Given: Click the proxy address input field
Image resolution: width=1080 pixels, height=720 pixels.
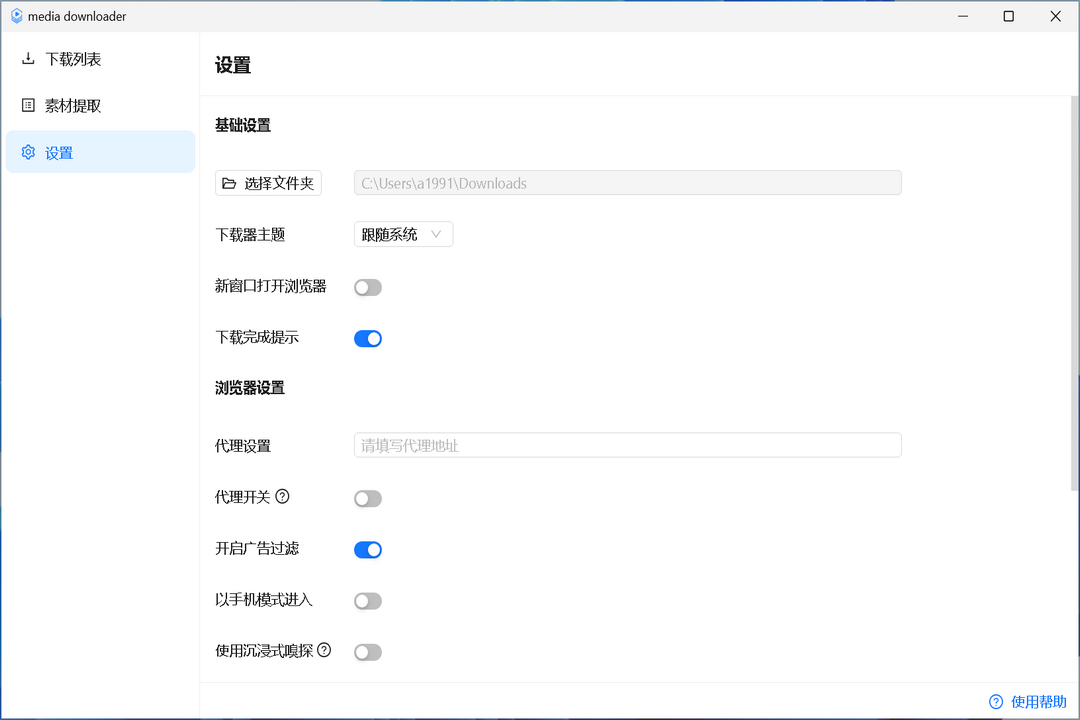Looking at the screenshot, I should [x=627, y=445].
